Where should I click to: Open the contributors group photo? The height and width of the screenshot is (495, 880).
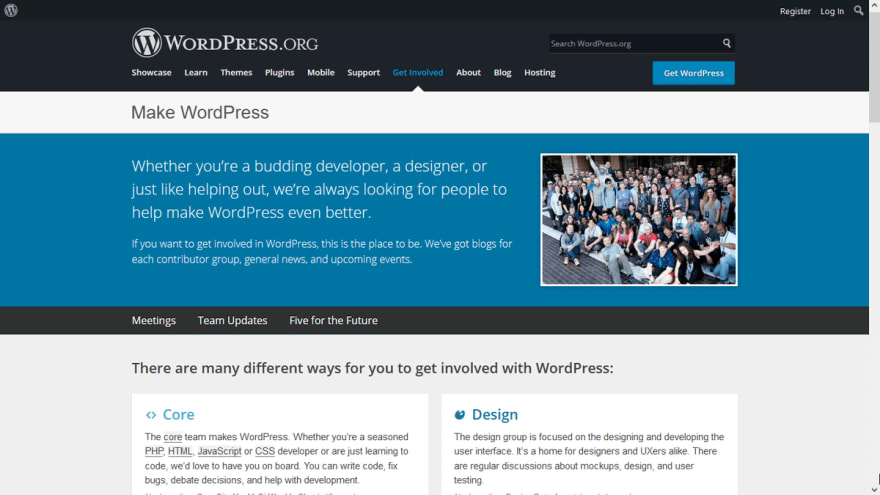[639, 219]
